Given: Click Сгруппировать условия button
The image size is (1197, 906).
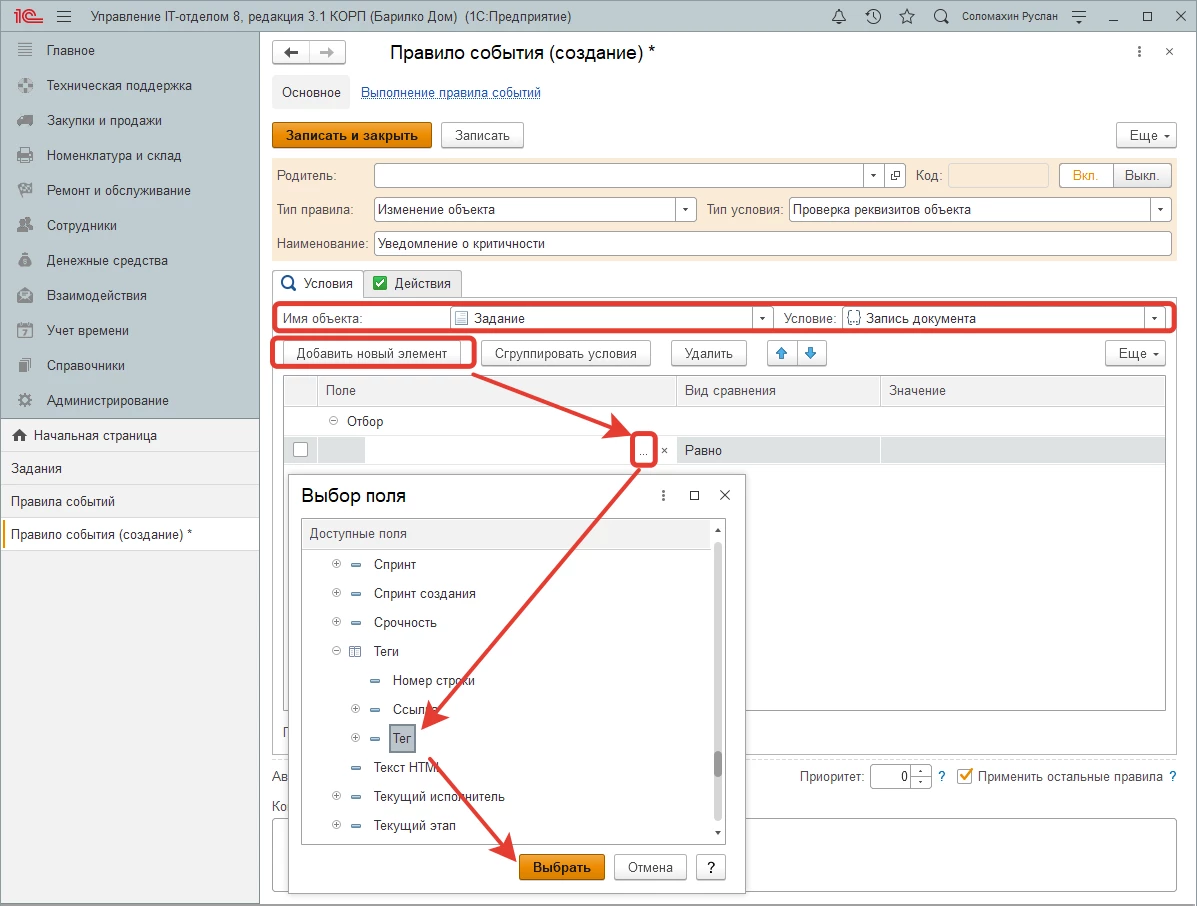Looking at the screenshot, I should pos(566,353).
